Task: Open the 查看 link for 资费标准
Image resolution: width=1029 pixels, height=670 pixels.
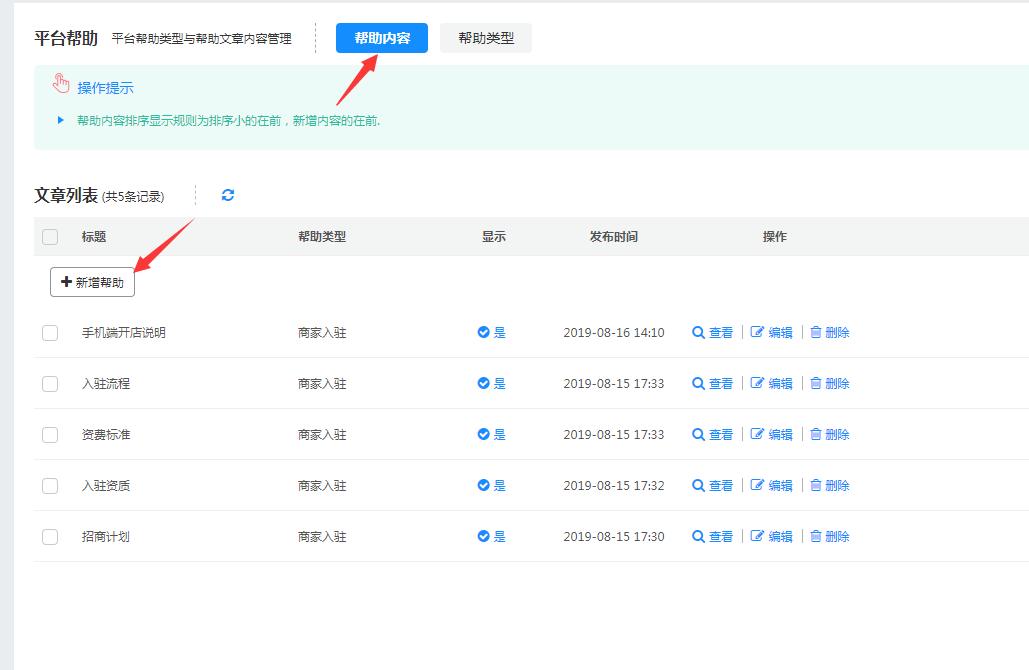Action: click(720, 434)
